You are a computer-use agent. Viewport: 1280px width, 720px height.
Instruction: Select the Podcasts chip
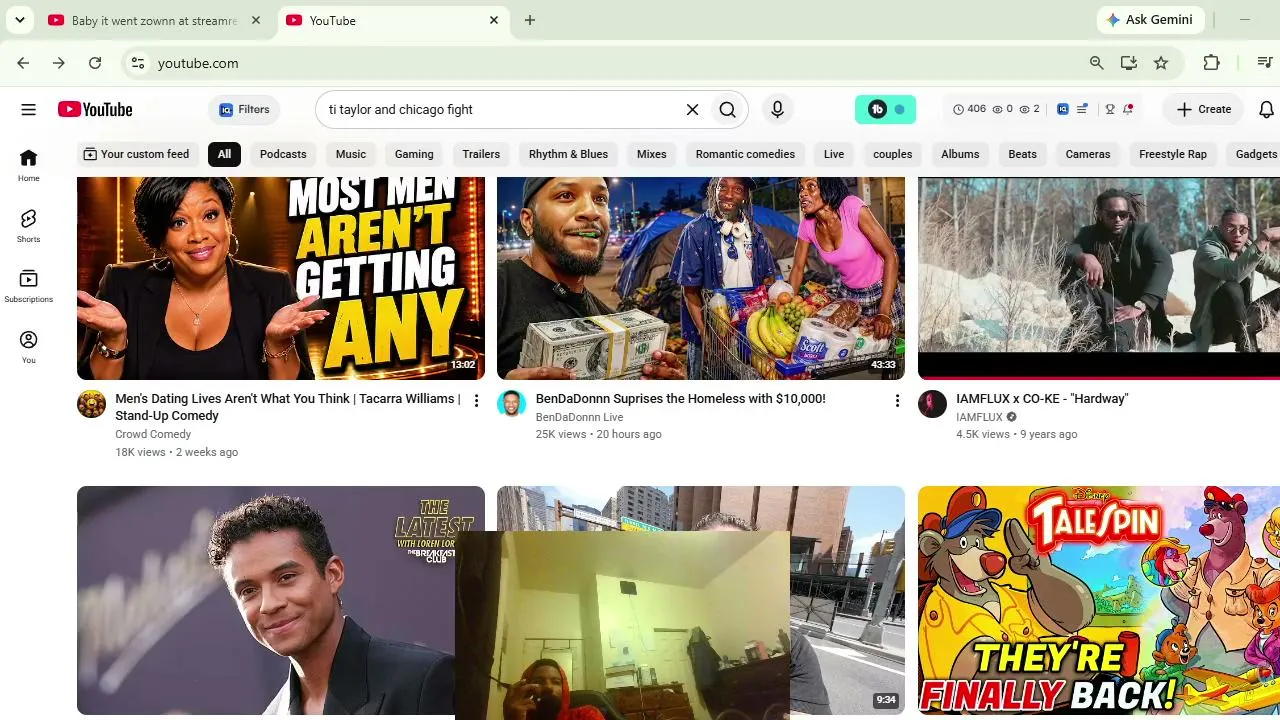(283, 154)
